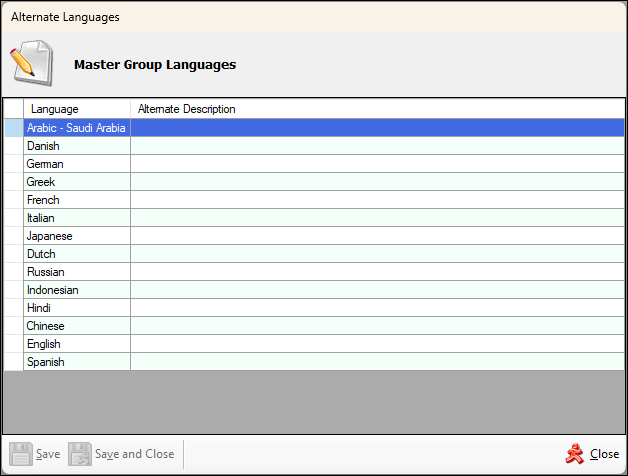628x476 pixels.
Task: Edit Alternate Description cell for Arabic
Action: [x=377, y=128]
